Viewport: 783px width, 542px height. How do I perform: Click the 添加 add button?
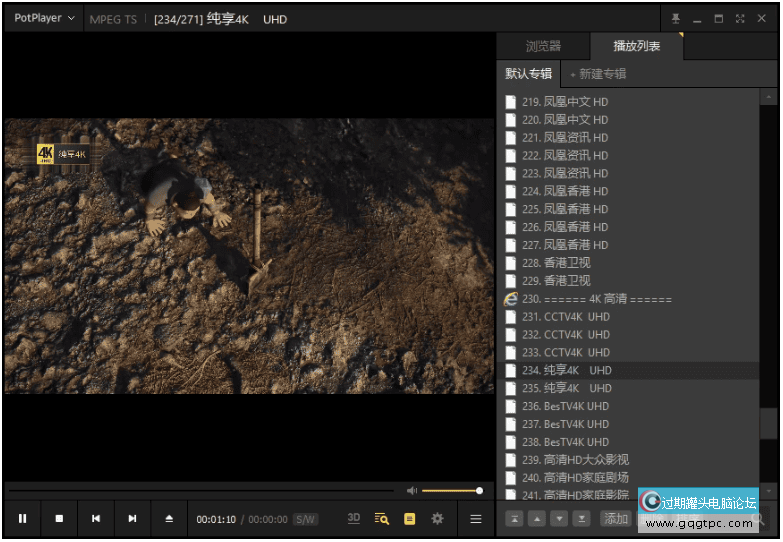[x=616, y=519]
